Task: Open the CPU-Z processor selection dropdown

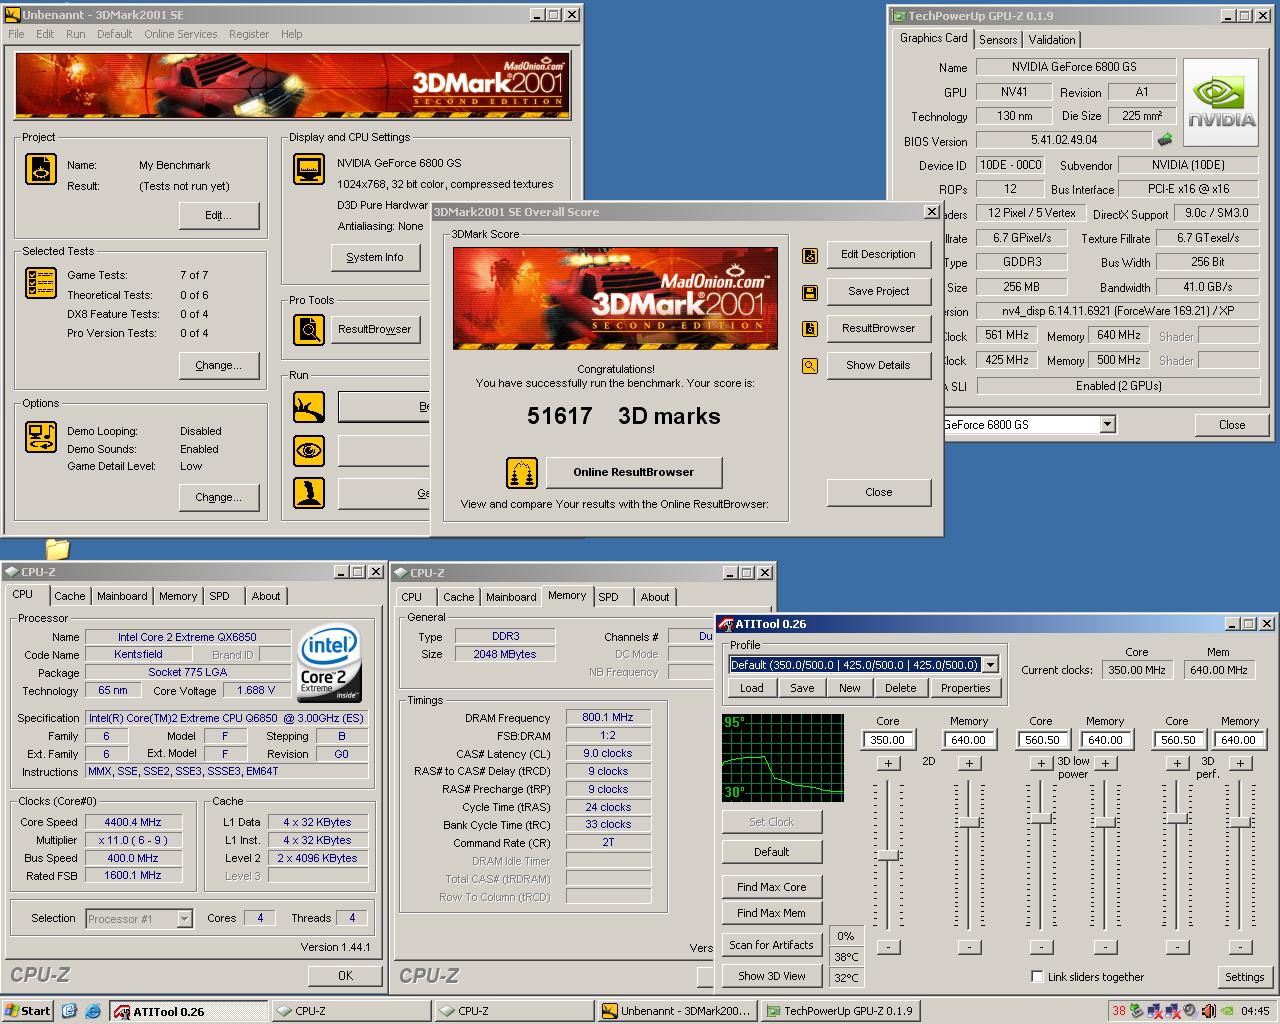Action: click(x=184, y=918)
